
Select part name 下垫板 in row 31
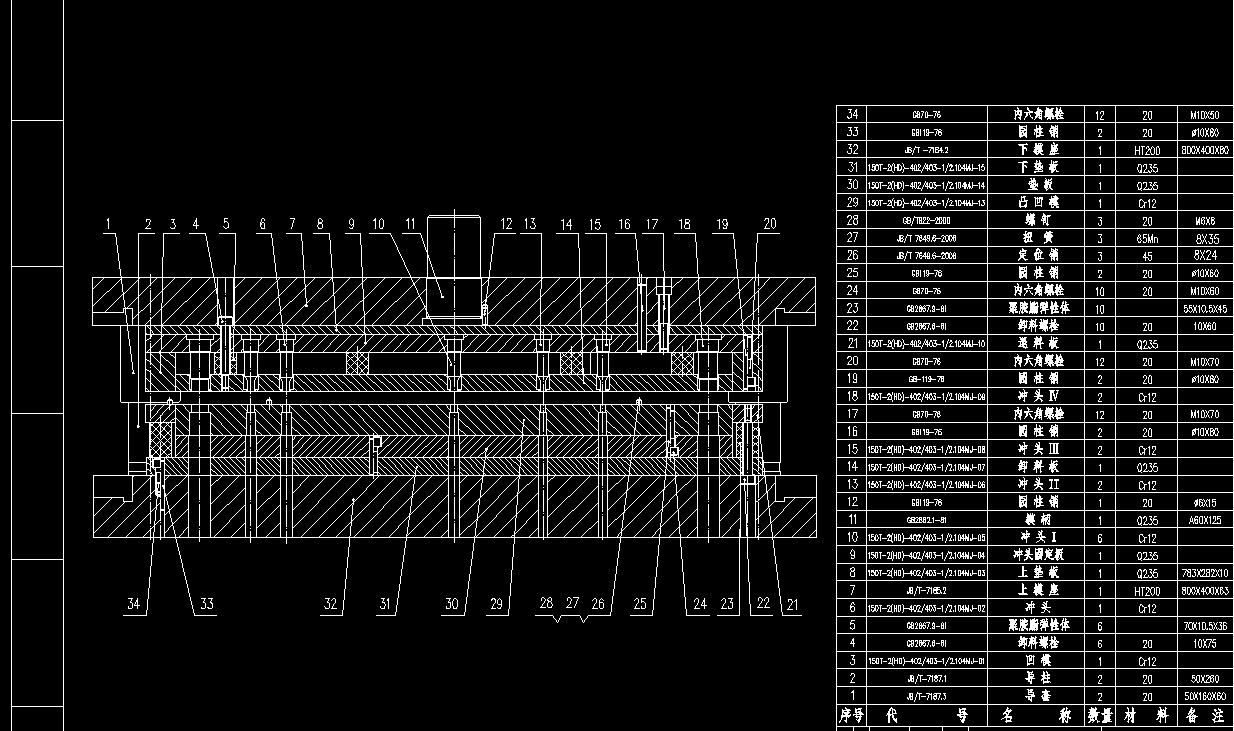(1037, 167)
